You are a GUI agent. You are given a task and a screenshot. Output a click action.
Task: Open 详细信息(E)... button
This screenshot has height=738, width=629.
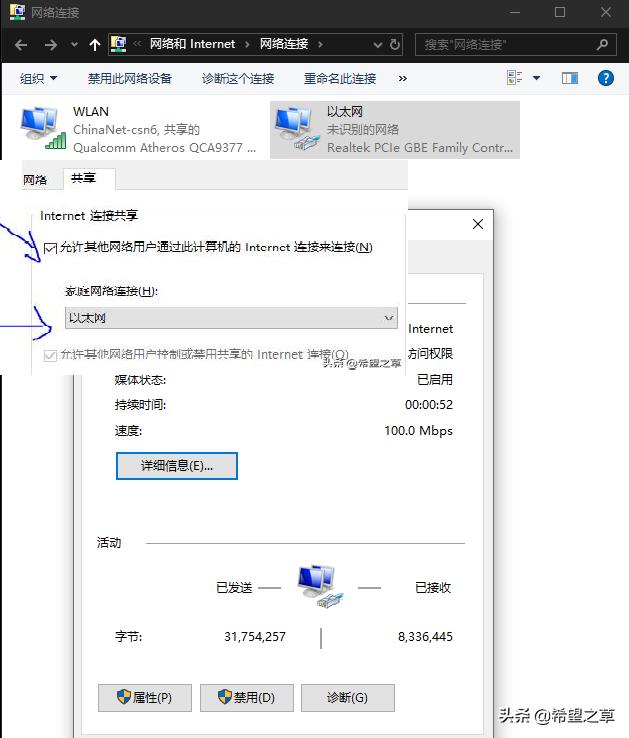coord(177,466)
